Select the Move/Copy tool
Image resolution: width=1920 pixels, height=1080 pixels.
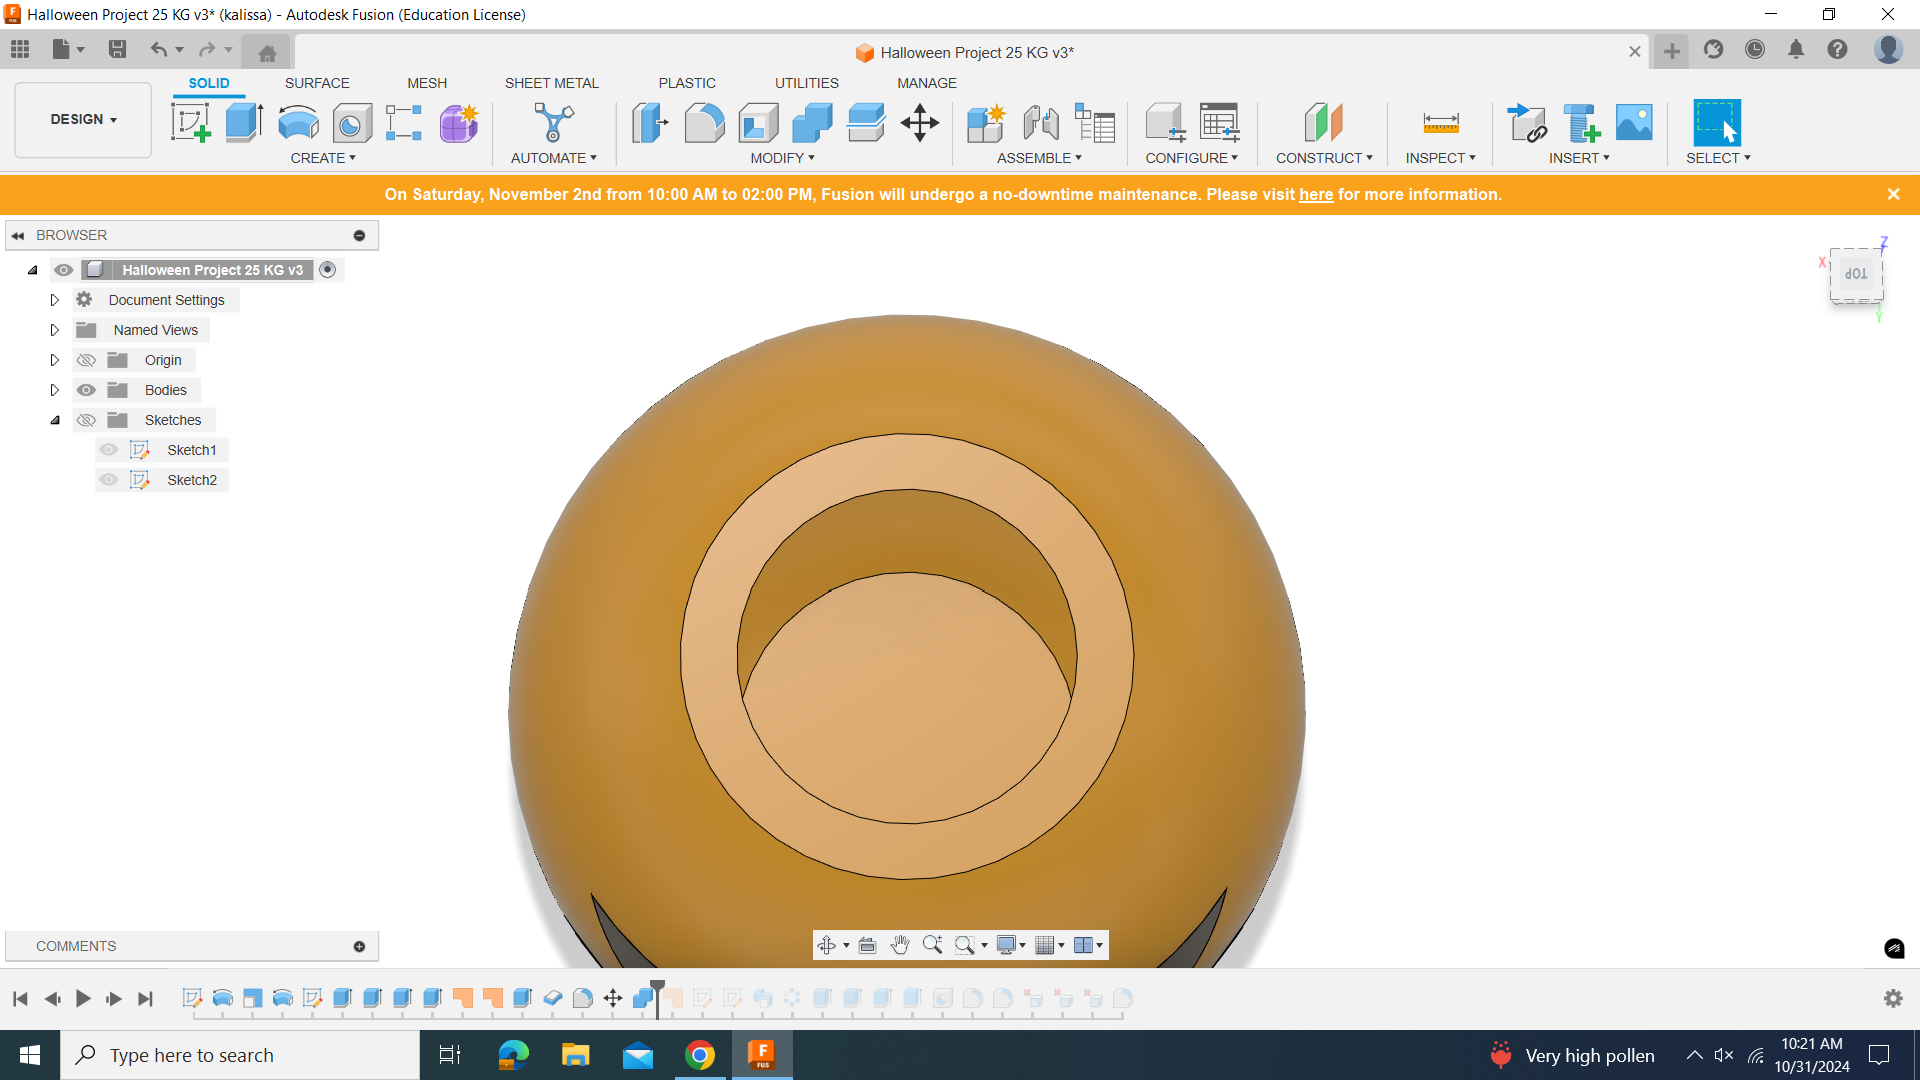(x=920, y=123)
